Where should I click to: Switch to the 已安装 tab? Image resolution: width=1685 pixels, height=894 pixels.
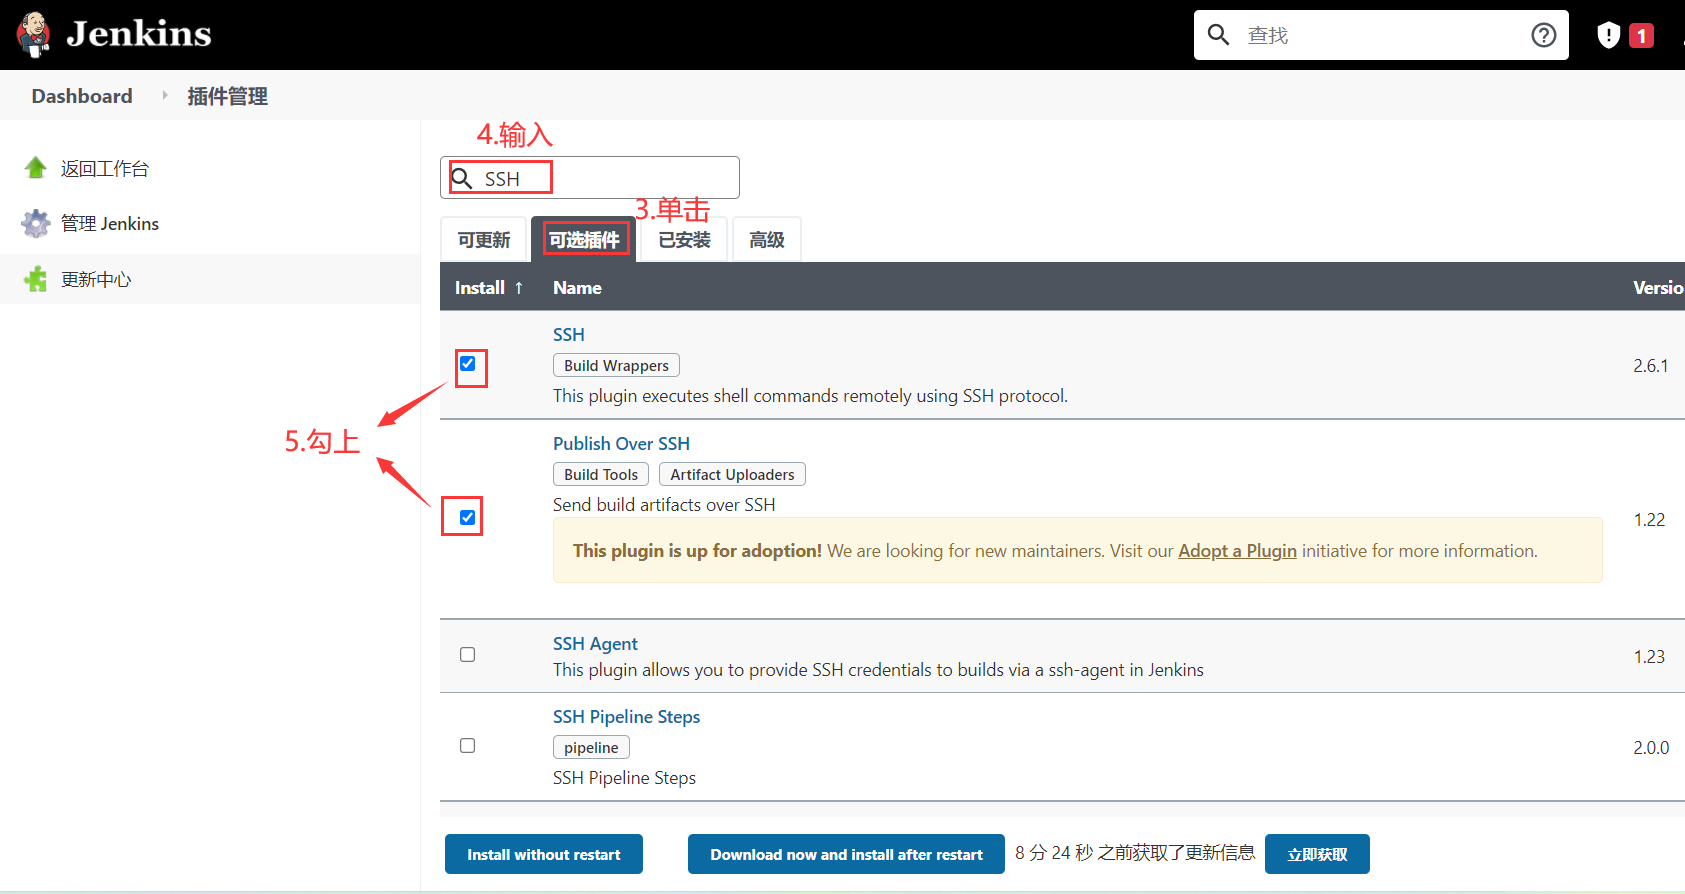click(x=684, y=240)
